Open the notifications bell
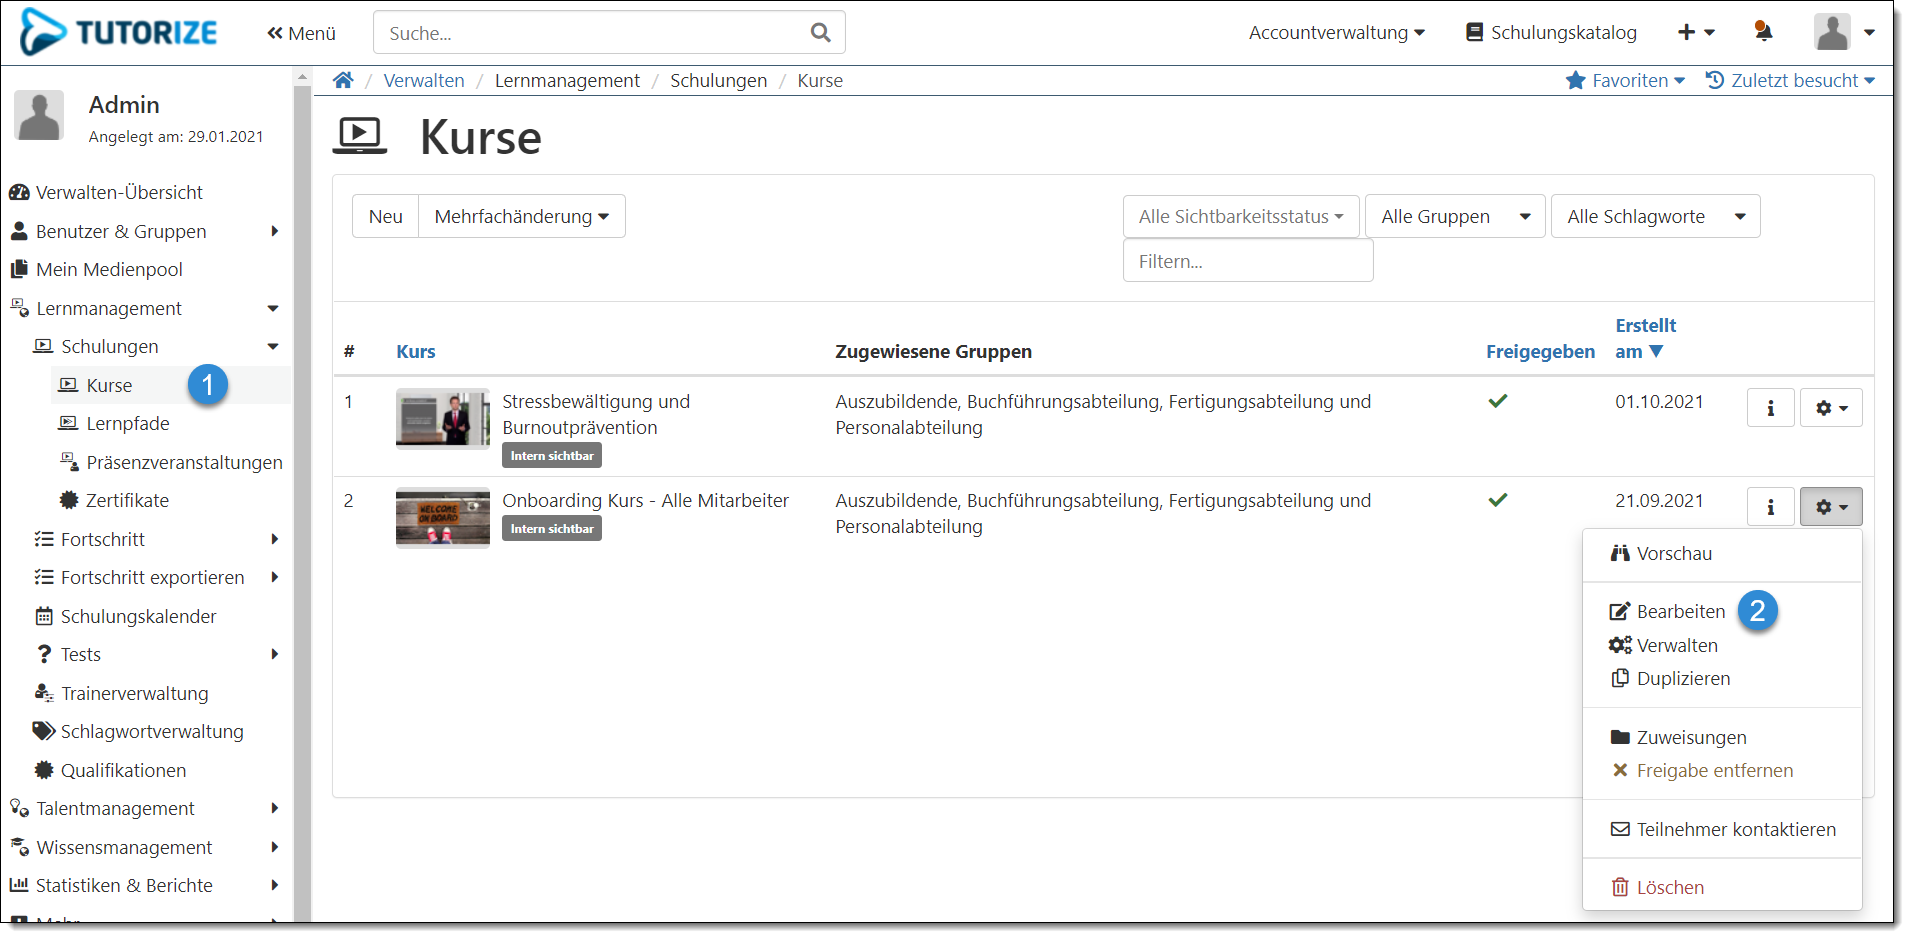 (x=1763, y=32)
